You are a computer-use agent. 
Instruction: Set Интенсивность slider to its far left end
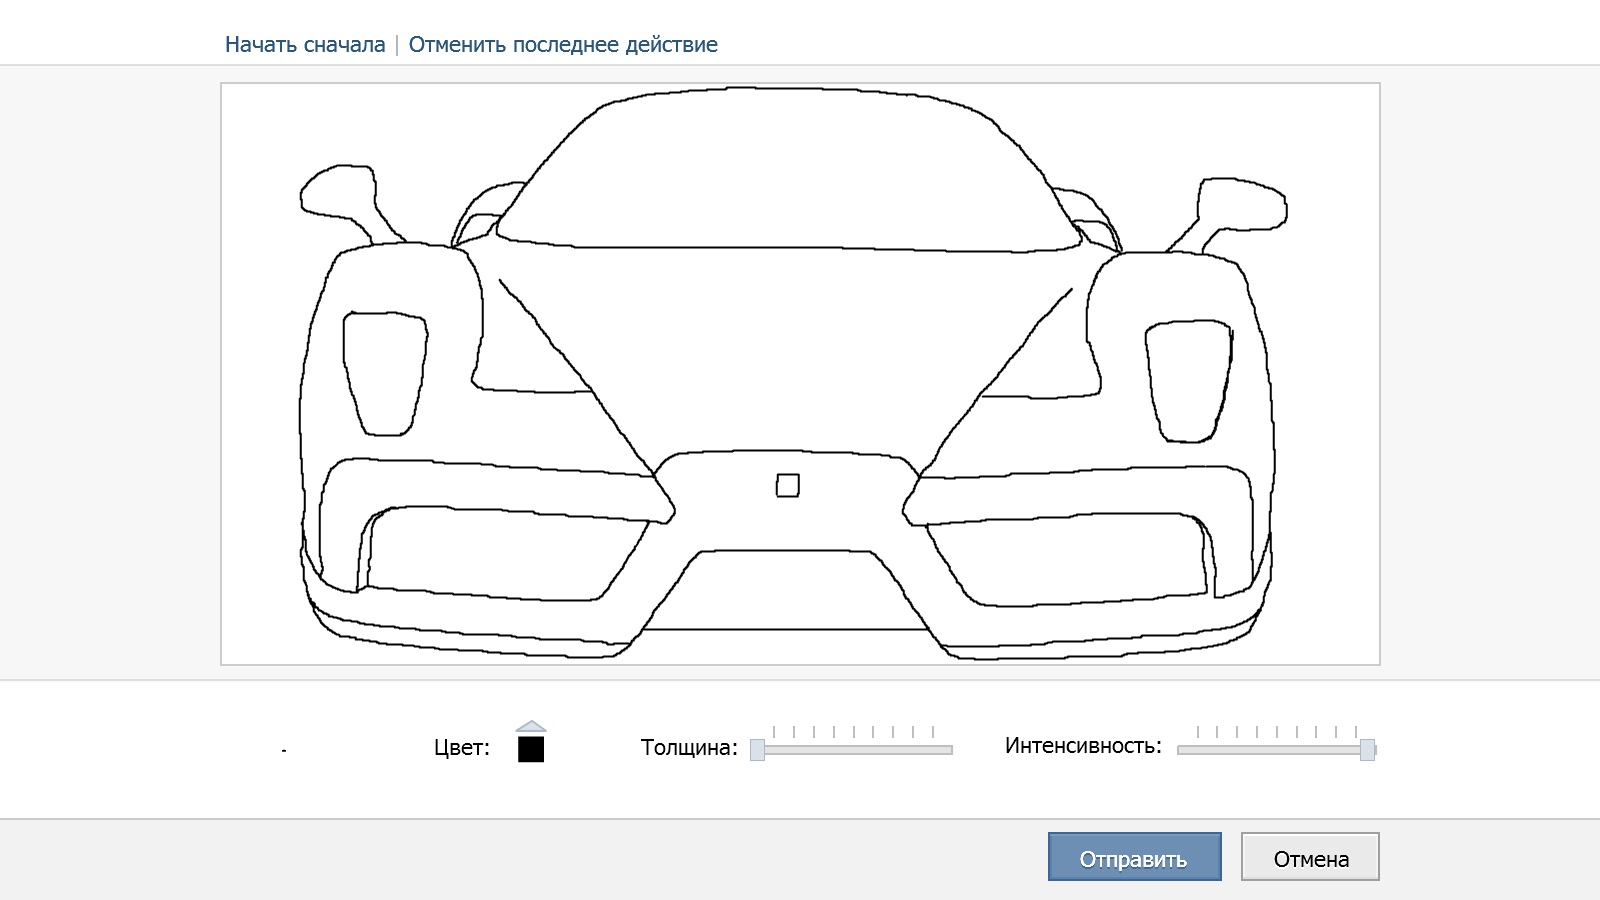pyautogui.click(x=1181, y=750)
